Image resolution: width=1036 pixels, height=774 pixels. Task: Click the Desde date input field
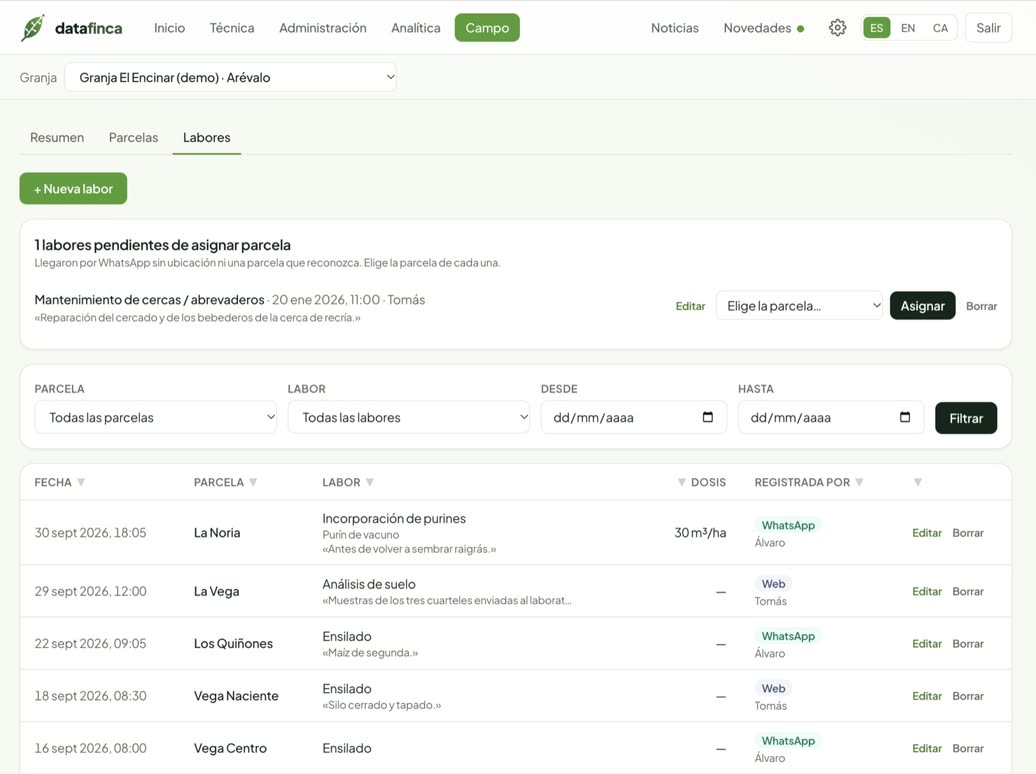tap(633, 417)
